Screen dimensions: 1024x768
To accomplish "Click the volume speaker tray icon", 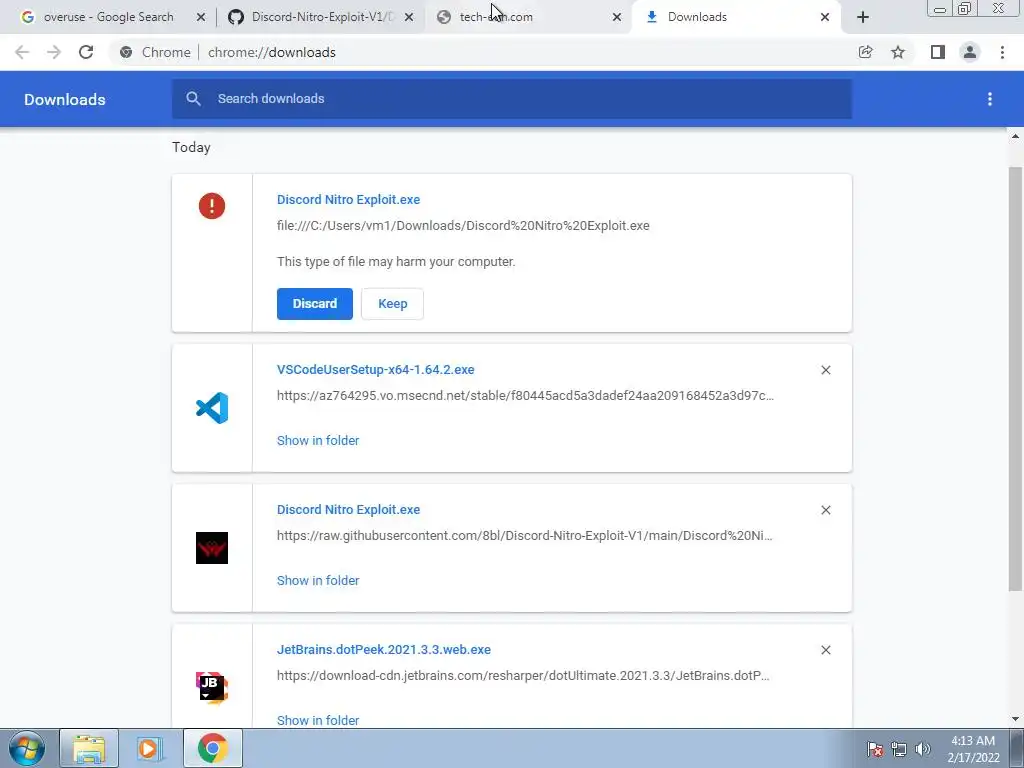I will [x=923, y=749].
